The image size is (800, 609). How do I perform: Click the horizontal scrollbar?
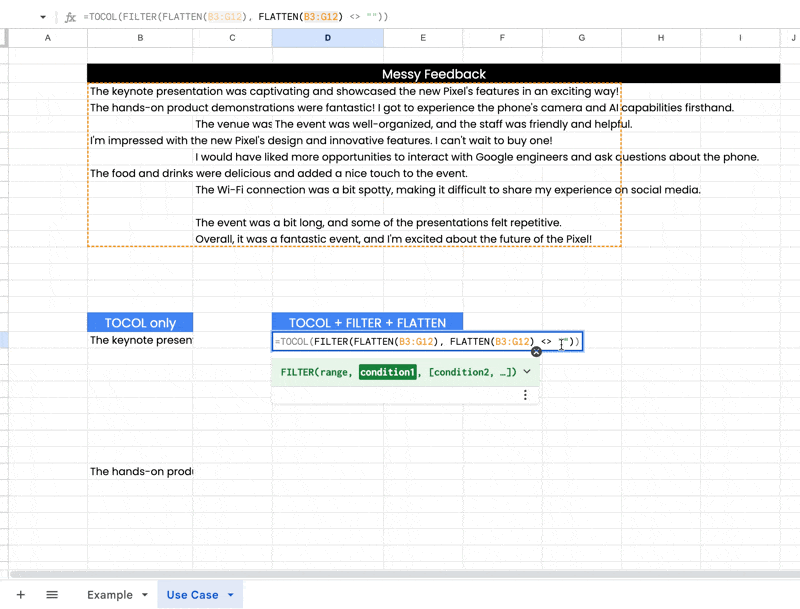point(403,574)
